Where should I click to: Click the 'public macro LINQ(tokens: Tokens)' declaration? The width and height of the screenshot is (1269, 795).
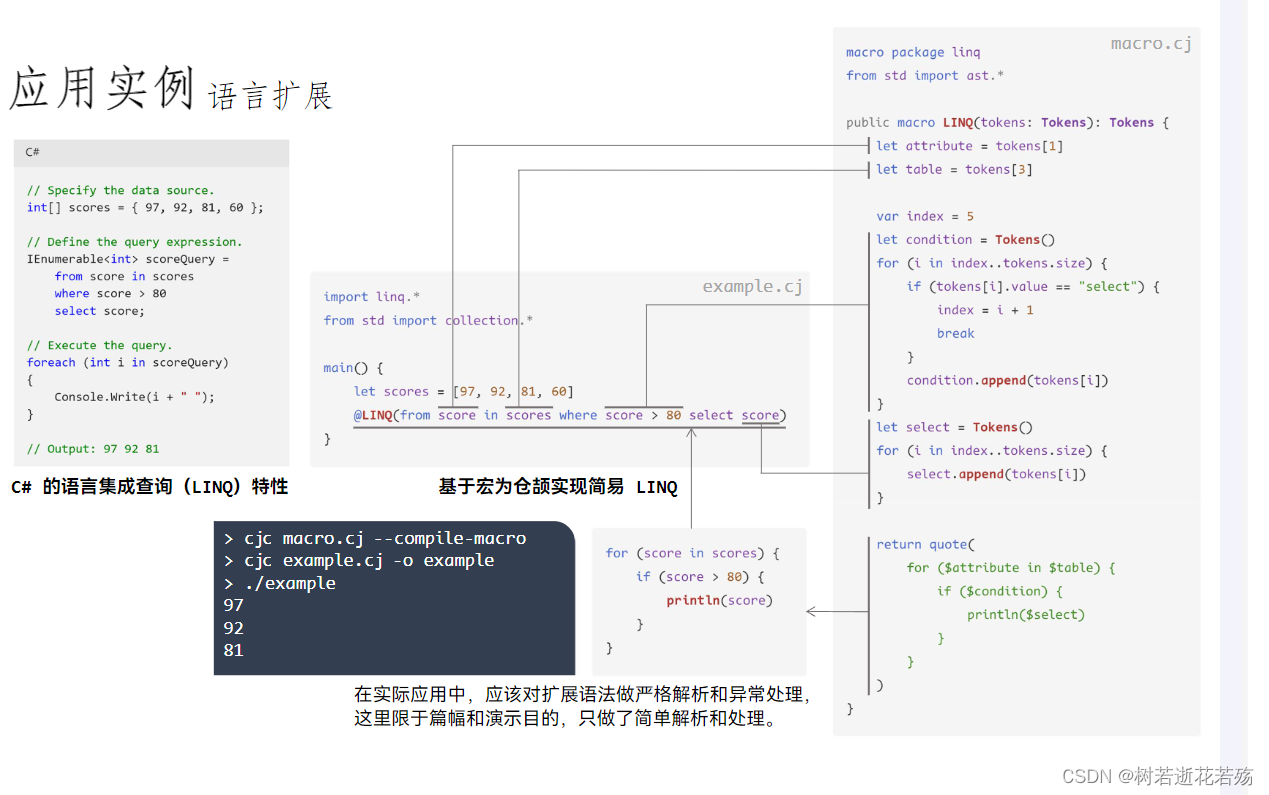click(x=1007, y=123)
